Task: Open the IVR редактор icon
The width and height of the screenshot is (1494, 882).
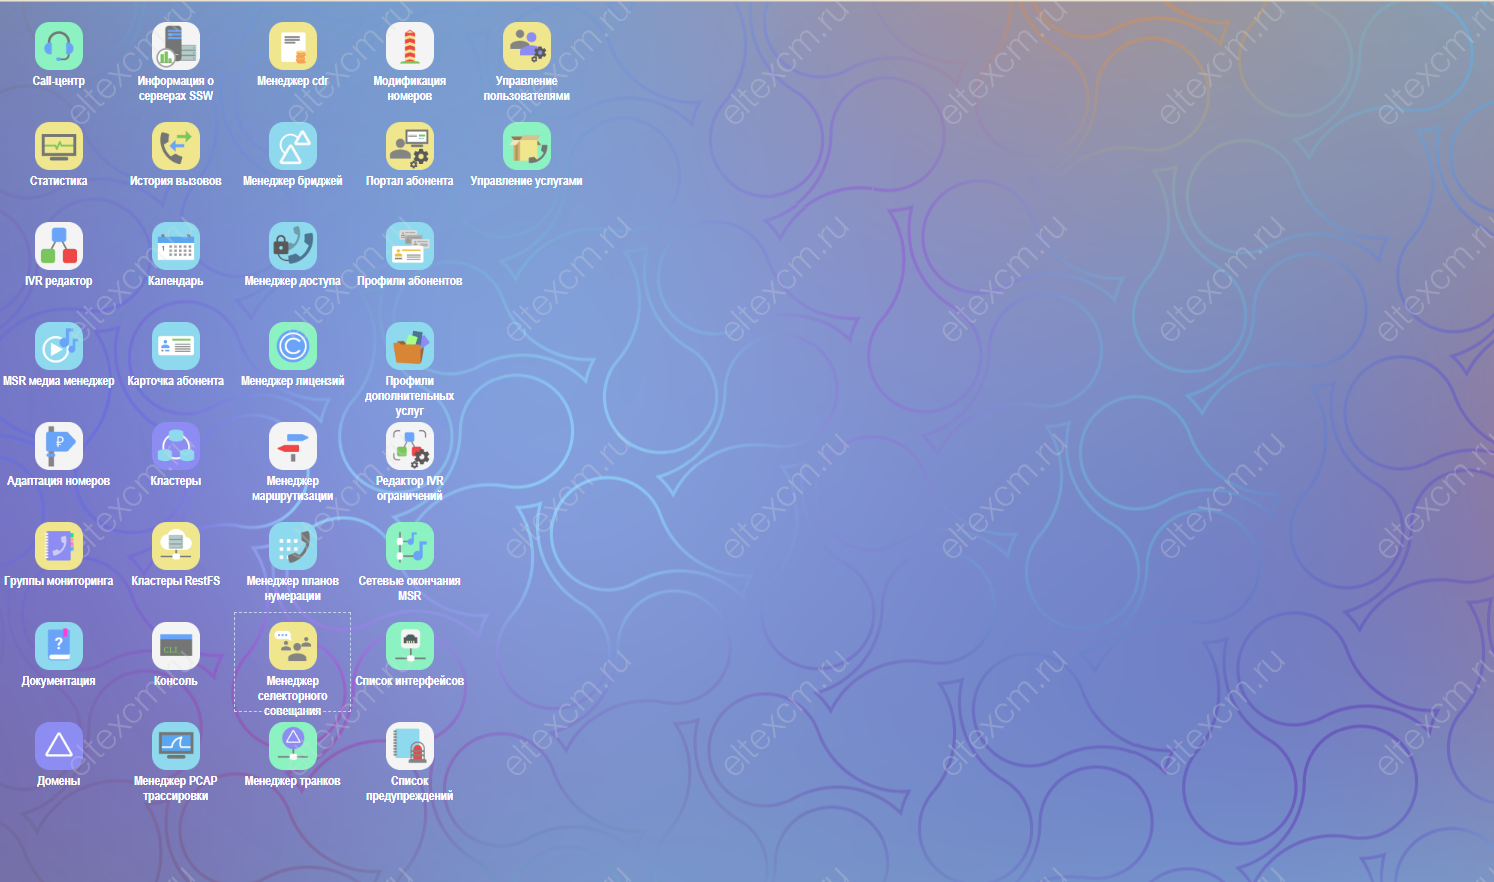Action: coord(59,246)
